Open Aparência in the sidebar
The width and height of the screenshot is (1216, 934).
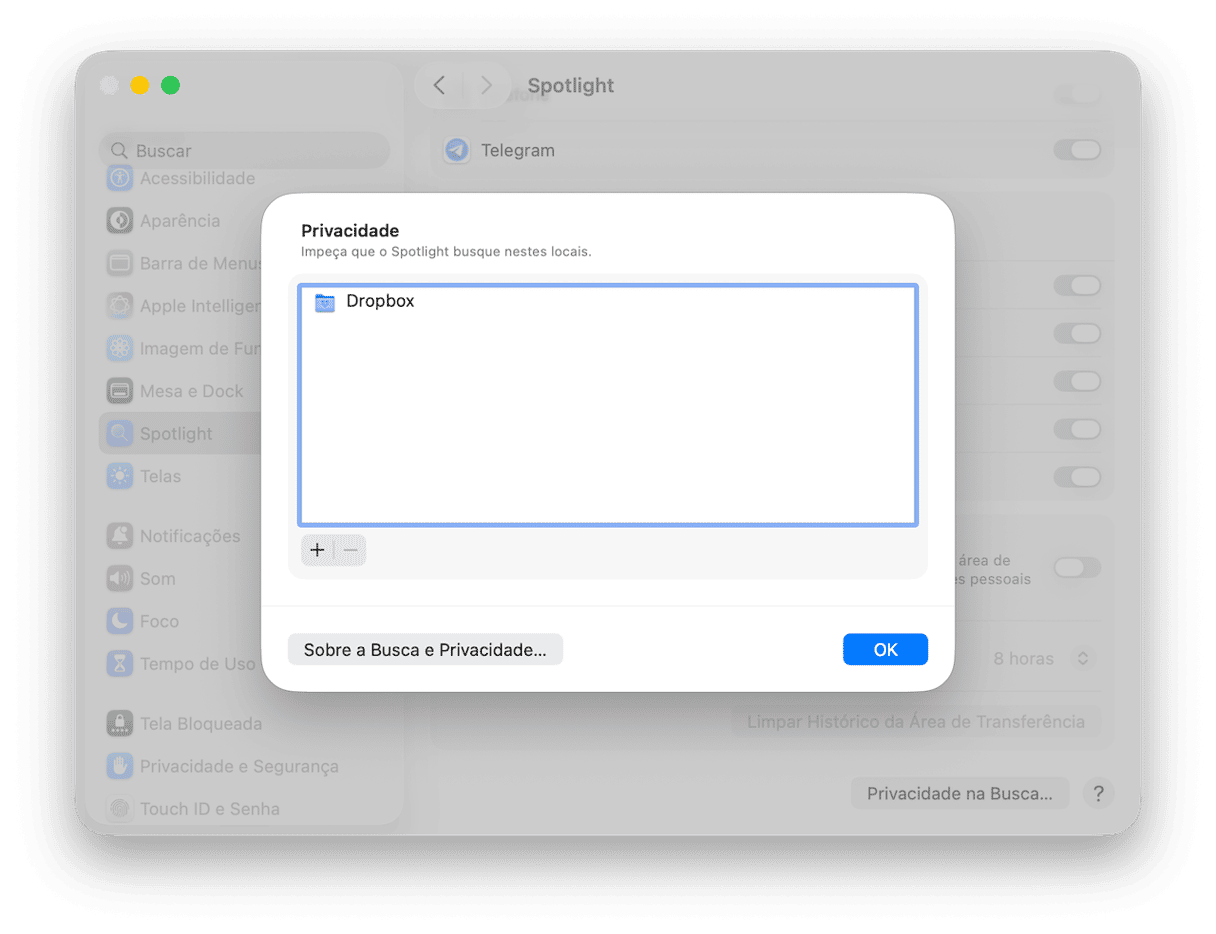179,221
